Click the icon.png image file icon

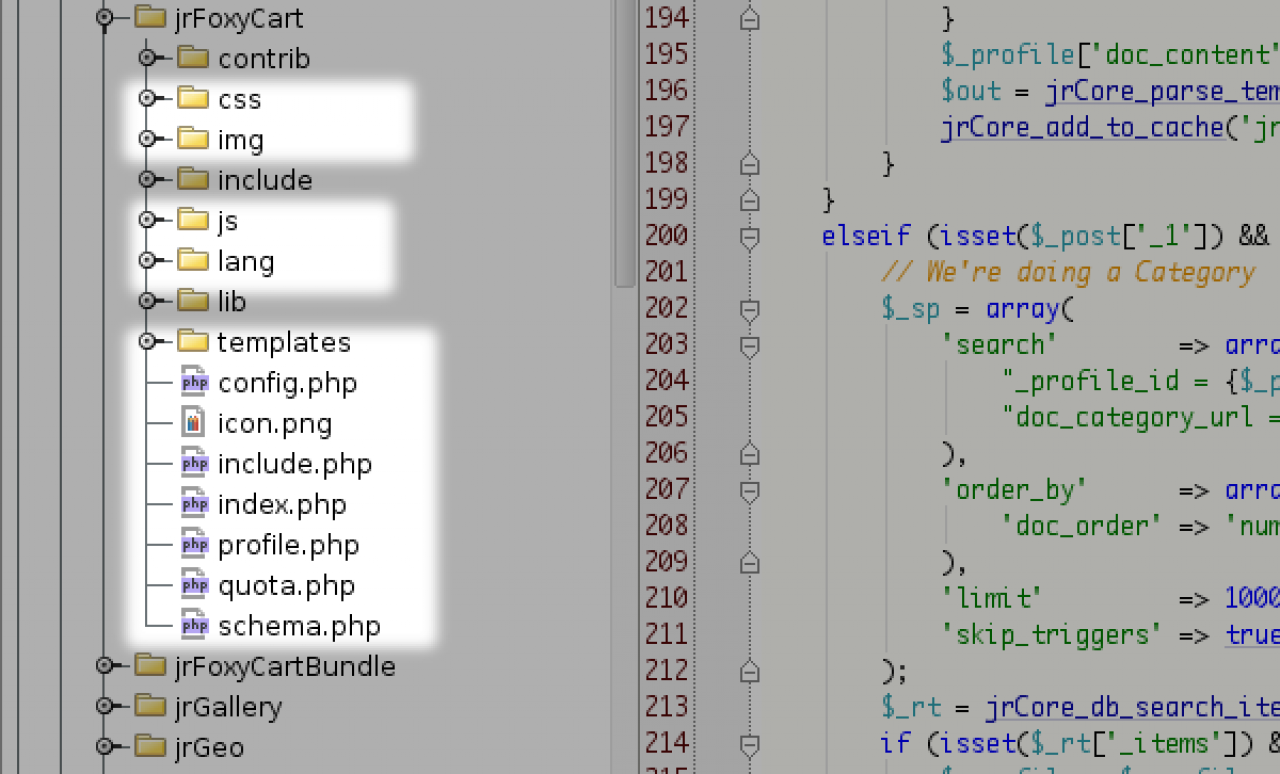(194, 423)
